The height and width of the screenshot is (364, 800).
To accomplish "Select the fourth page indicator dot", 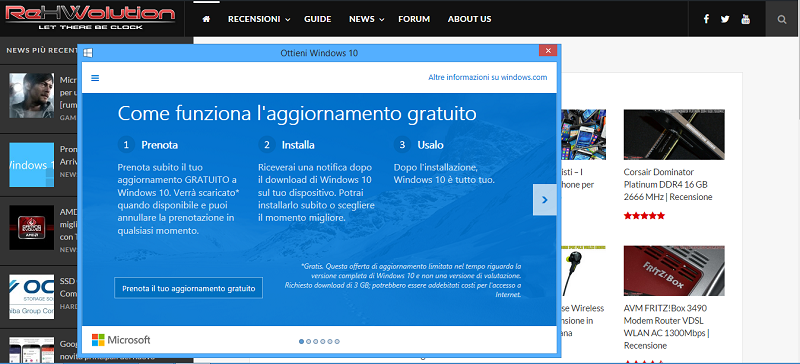I will pyautogui.click(x=323, y=342).
